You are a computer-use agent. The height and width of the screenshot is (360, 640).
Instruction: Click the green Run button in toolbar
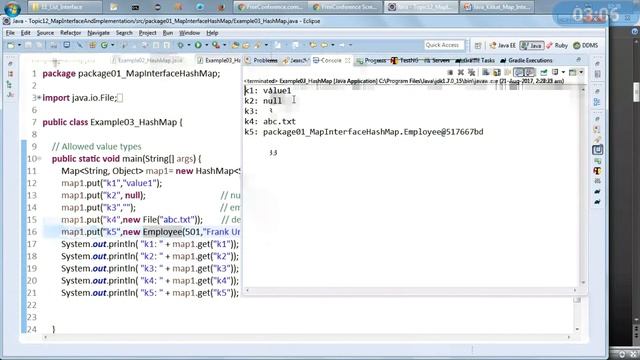pyautogui.click(x=198, y=45)
